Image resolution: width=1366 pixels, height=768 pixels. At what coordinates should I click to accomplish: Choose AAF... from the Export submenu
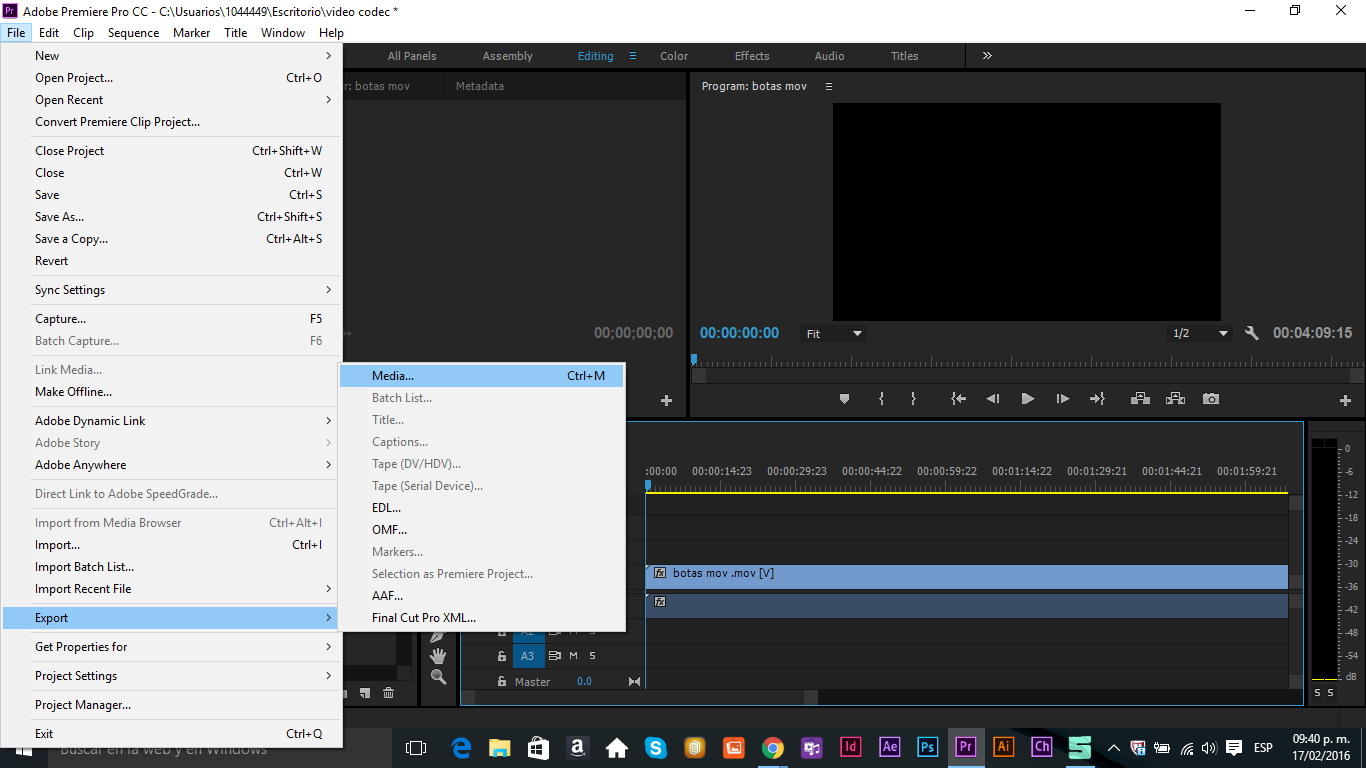[x=482, y=596]
